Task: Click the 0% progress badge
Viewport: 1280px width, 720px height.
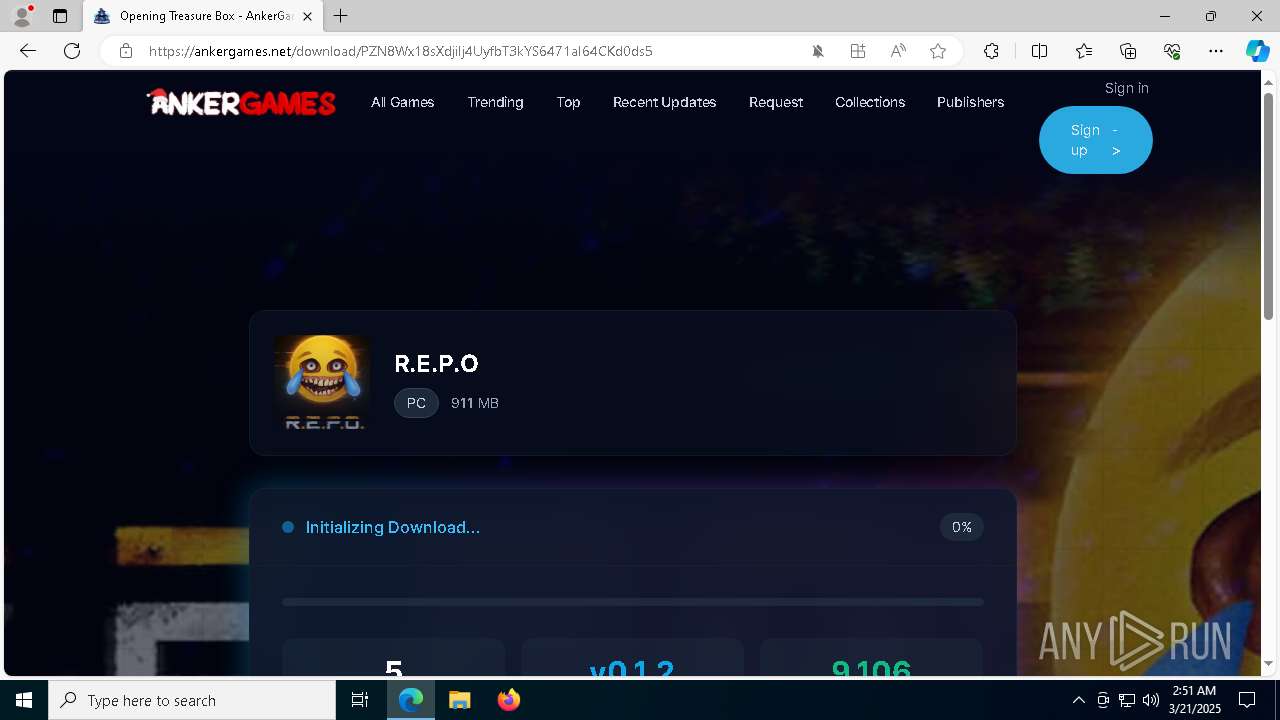Action: pyautogui.click(x=961, y=527)
